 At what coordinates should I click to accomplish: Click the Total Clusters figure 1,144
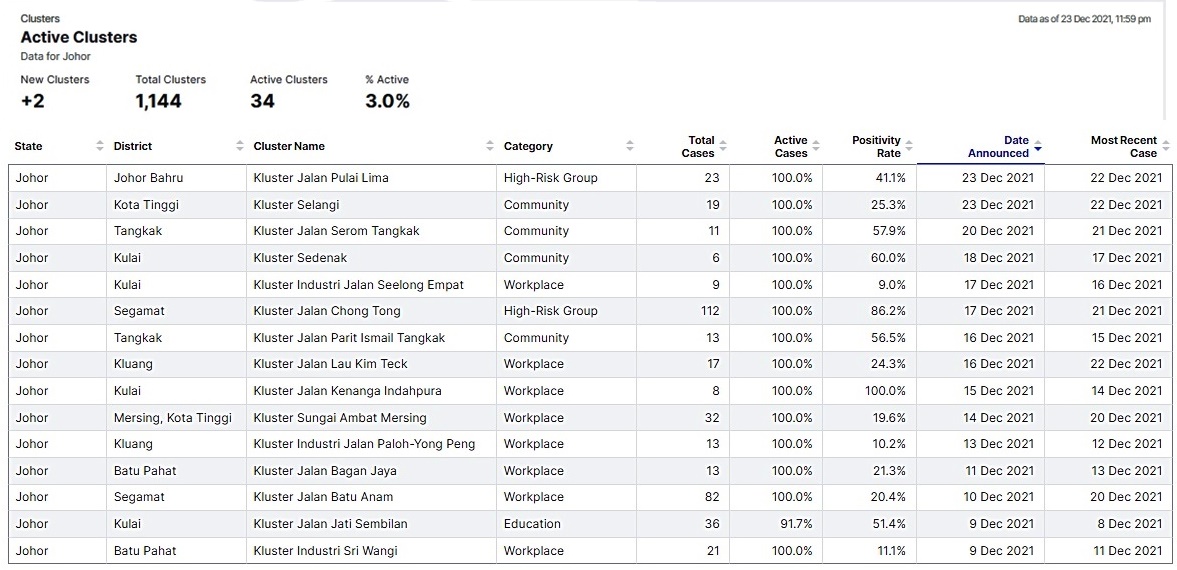(159, 101)
